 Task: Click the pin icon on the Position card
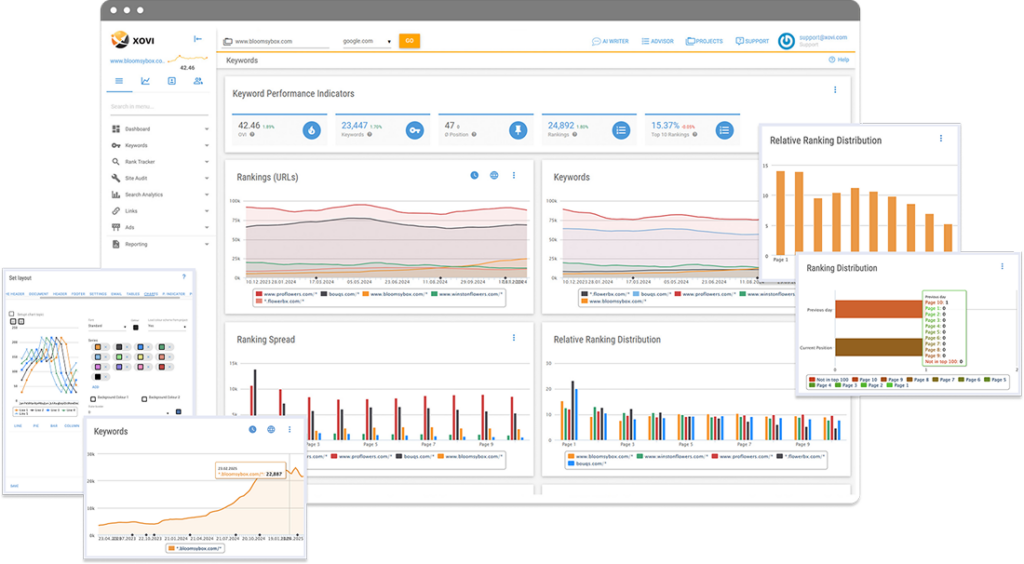pos(517,129)
